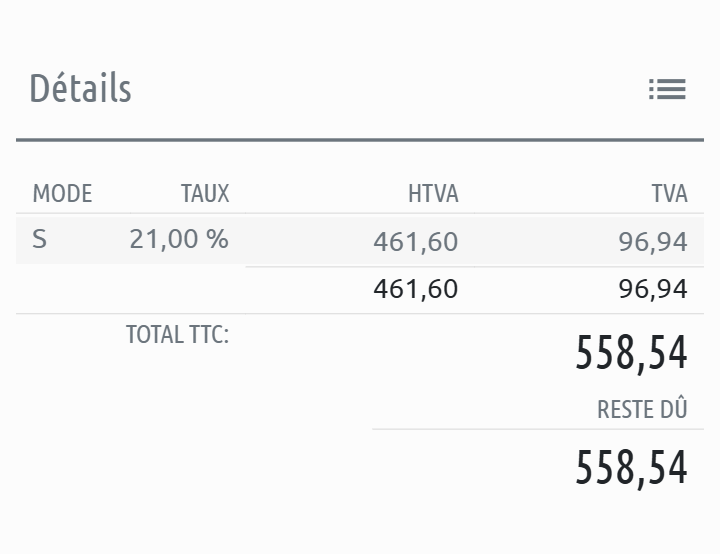Click the thick divider line under Détails
The image size is (720, 554).
(360, 140)
